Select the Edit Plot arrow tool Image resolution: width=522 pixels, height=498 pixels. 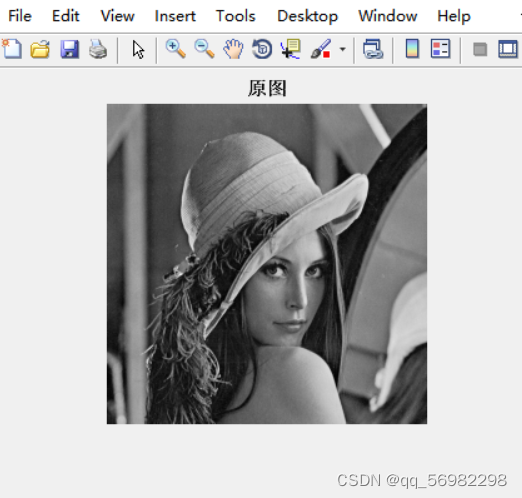pyautogui.click(x=138, y=50)
